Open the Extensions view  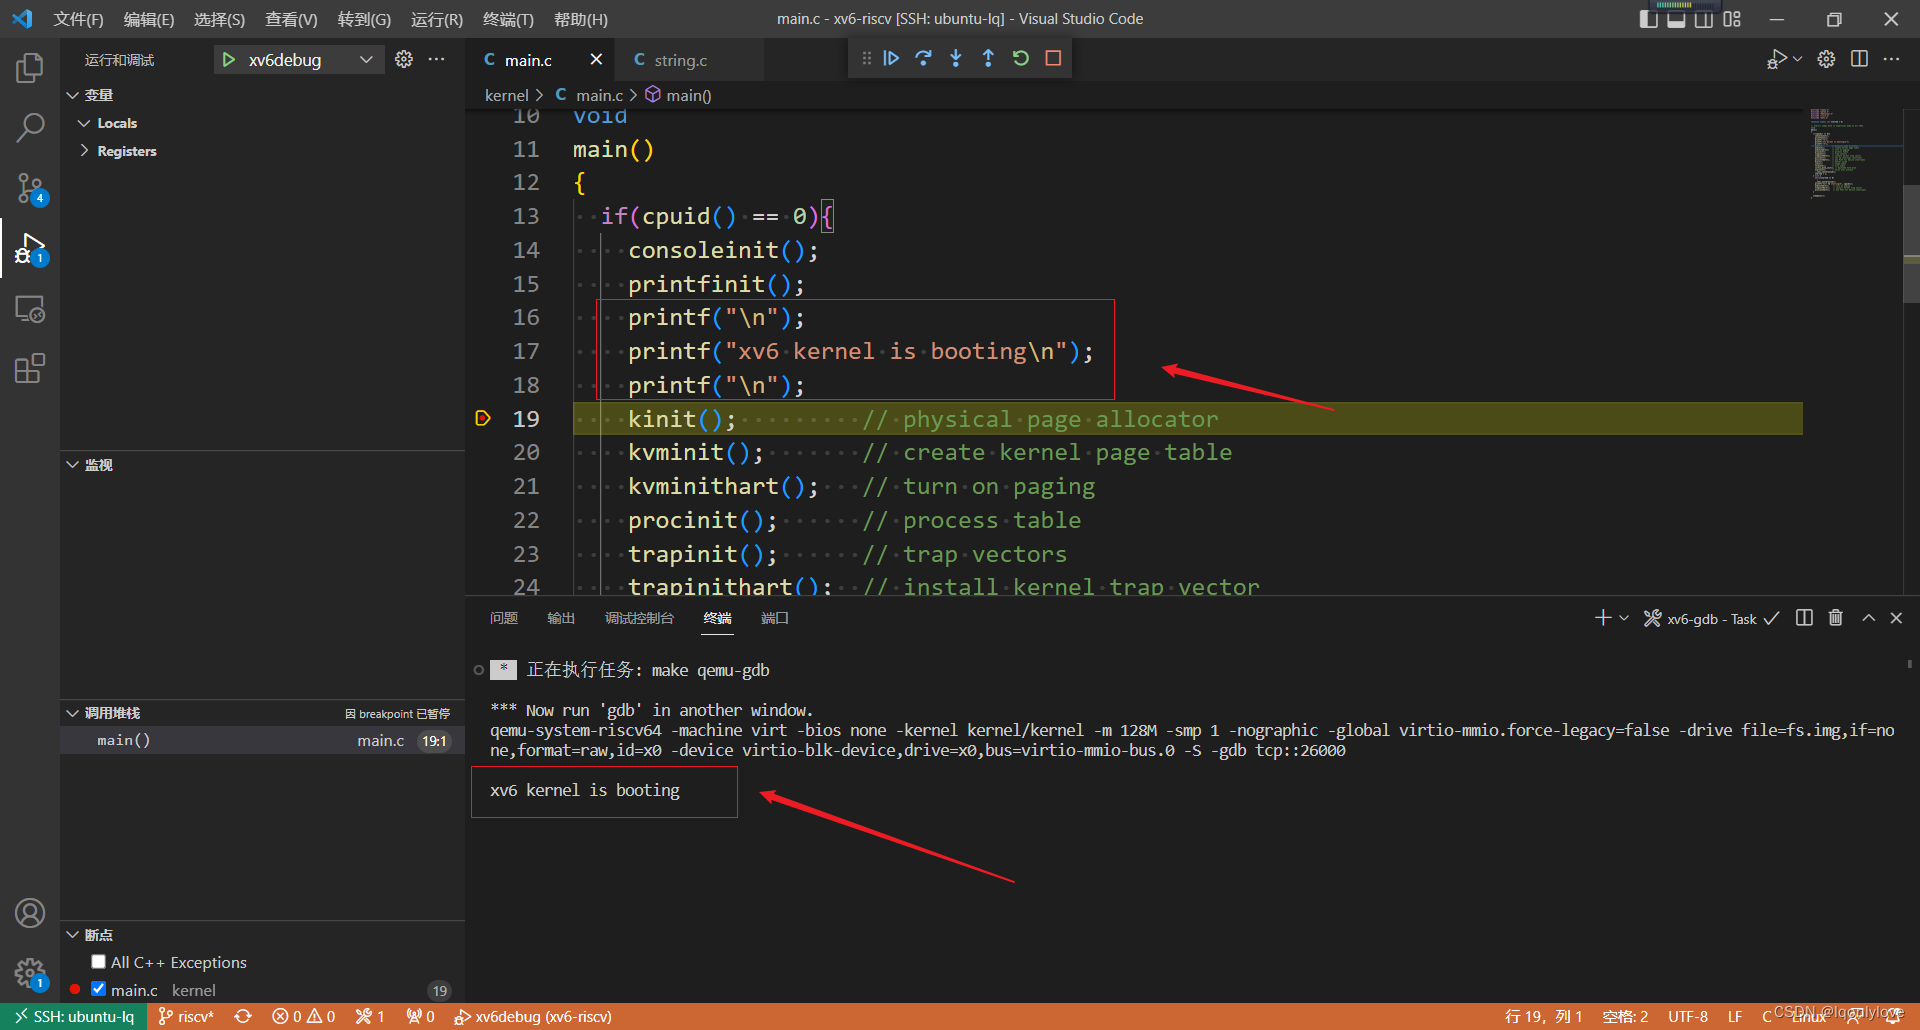(x=30, y=369)
